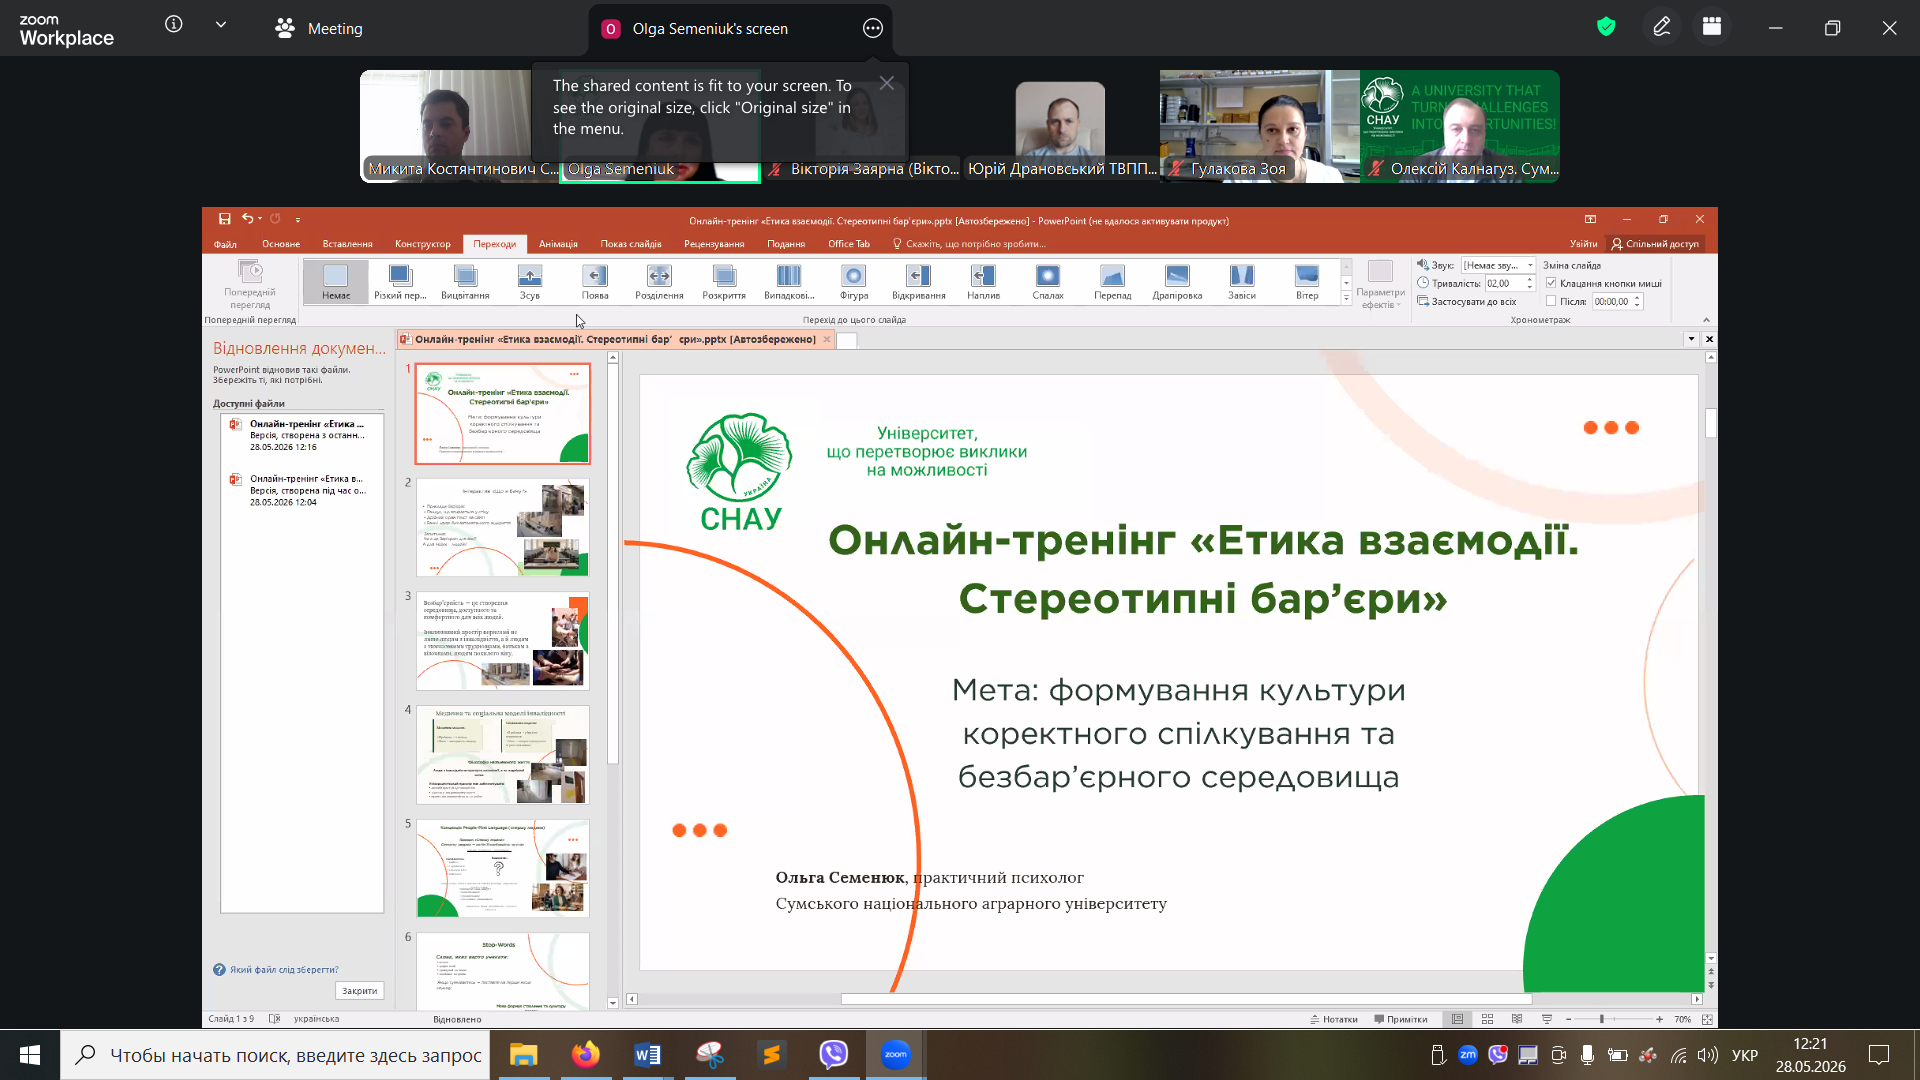
Task: Click Який файл слід зберегти link
Action: (284, 970)
